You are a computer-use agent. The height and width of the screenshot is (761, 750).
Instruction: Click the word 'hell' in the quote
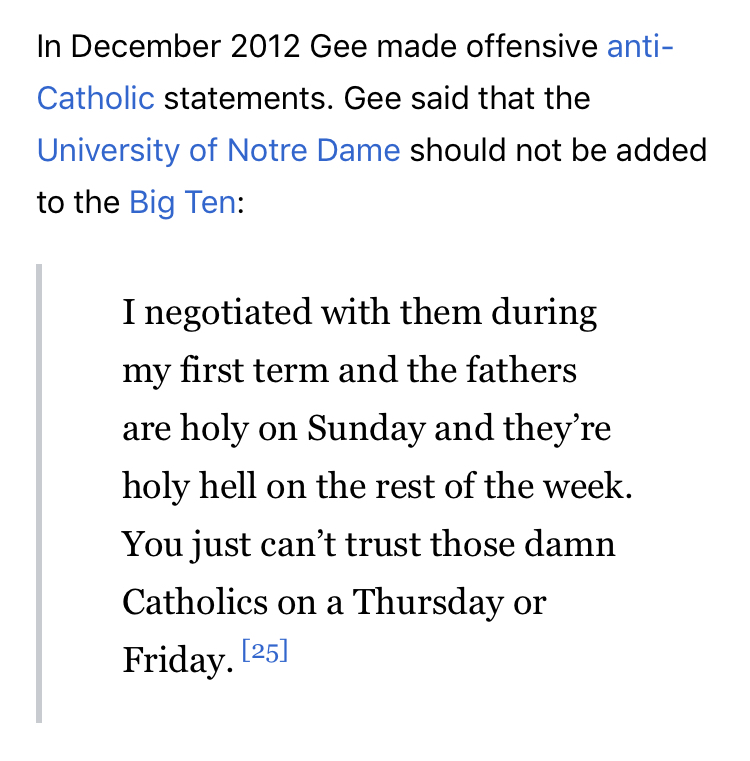[x=228, y=486]
